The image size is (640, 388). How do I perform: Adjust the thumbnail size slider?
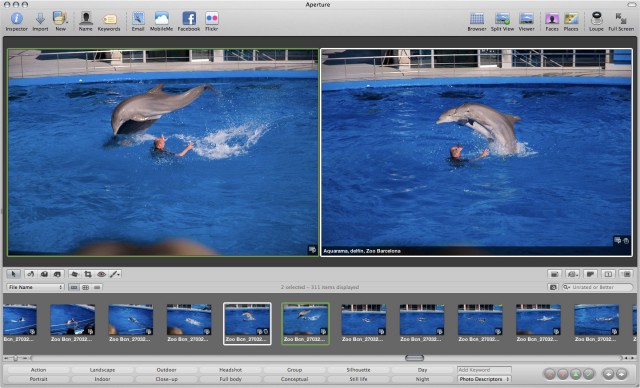point(16,358)
